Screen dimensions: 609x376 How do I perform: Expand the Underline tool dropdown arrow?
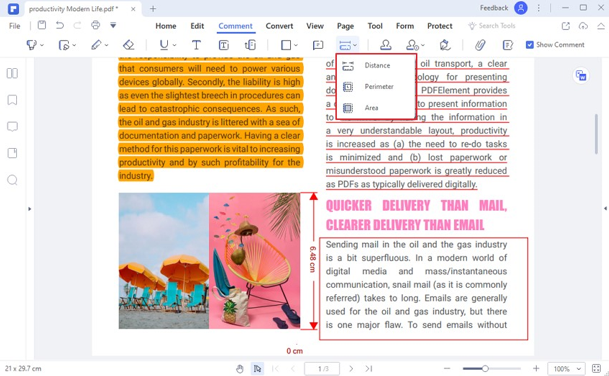(x=174, y=45)
